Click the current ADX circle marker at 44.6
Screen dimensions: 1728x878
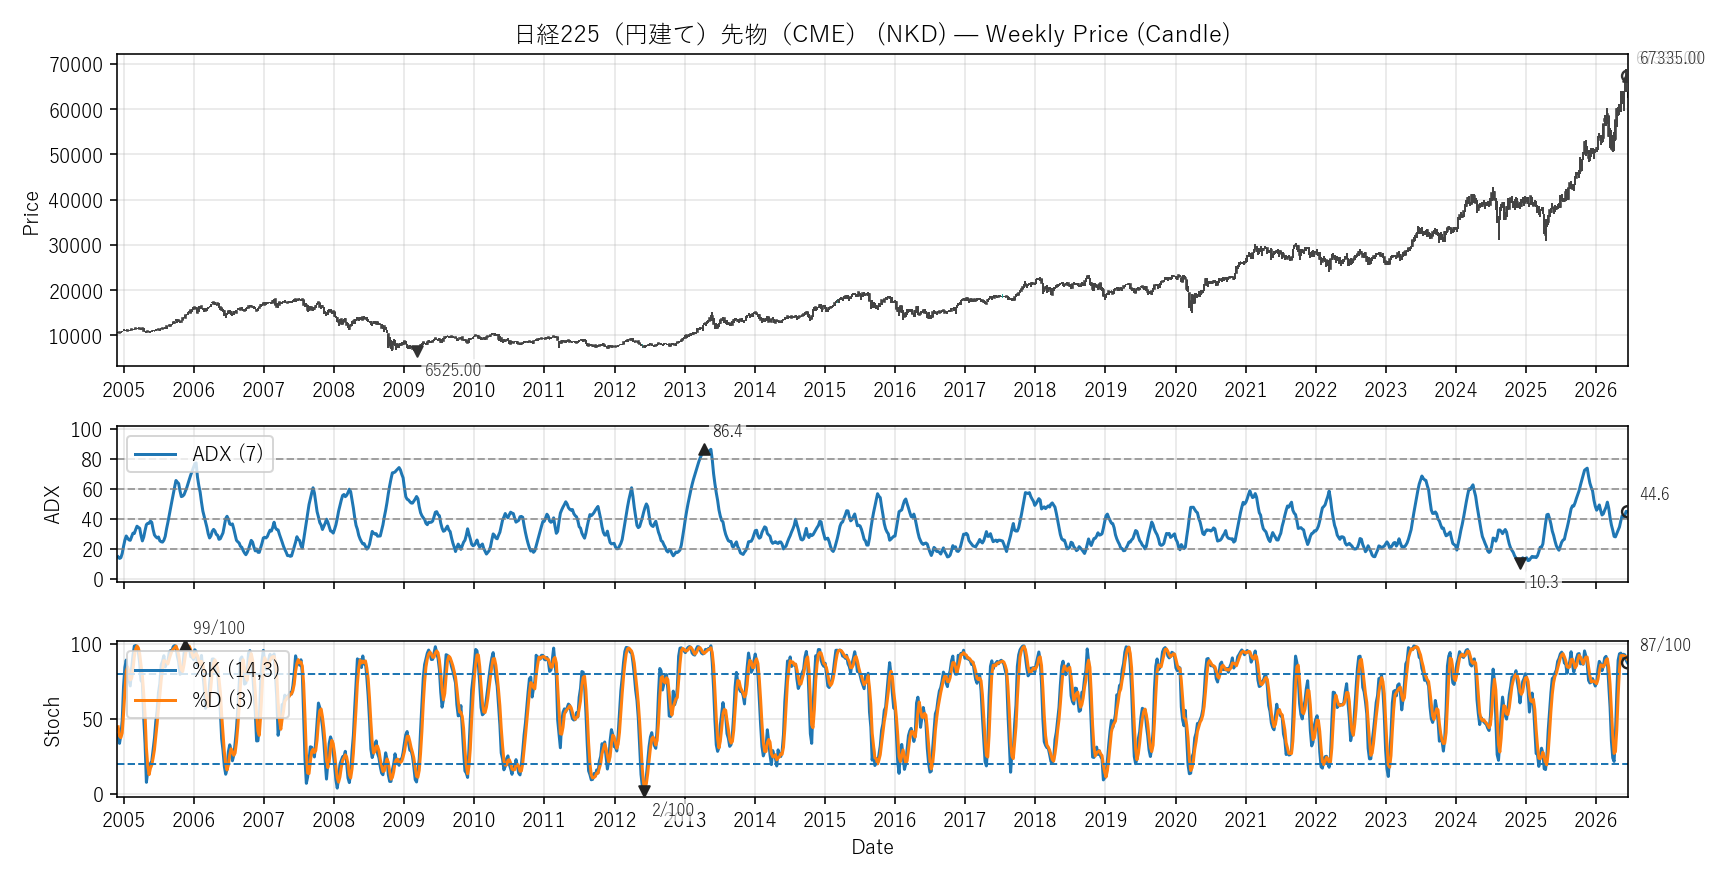click(x=1627, y=512)
